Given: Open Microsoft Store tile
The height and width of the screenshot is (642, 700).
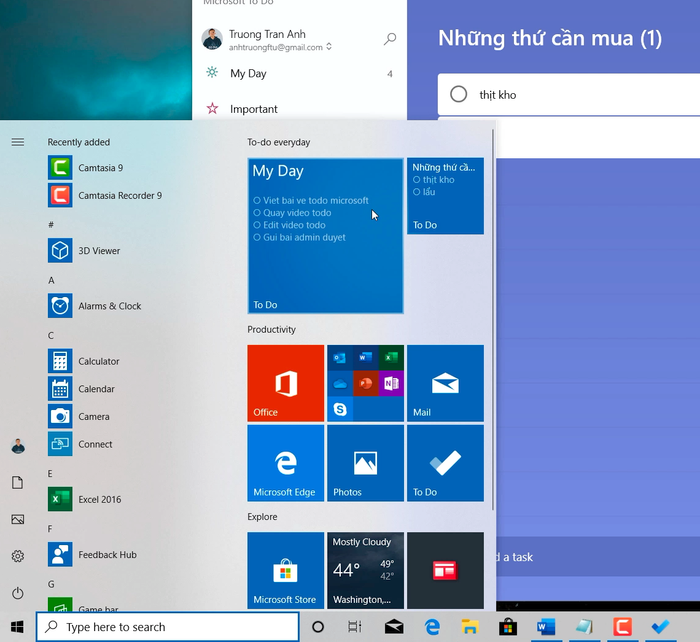Looking at the screenshot, I should click(286, 570).
